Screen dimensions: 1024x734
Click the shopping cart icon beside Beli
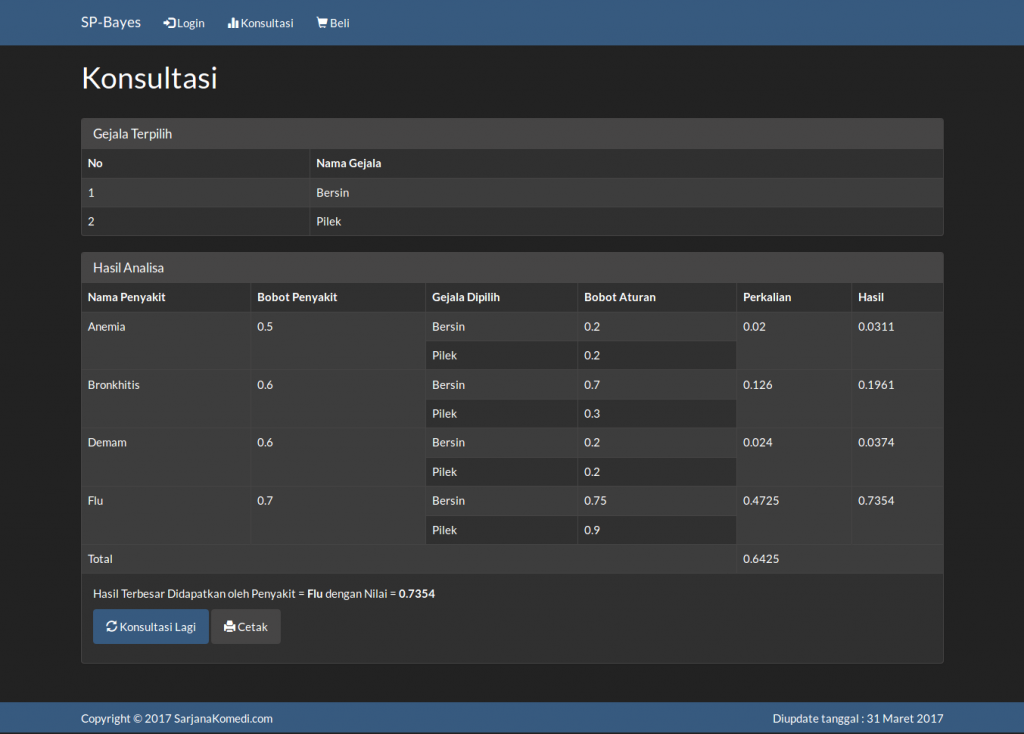[322, 23]
